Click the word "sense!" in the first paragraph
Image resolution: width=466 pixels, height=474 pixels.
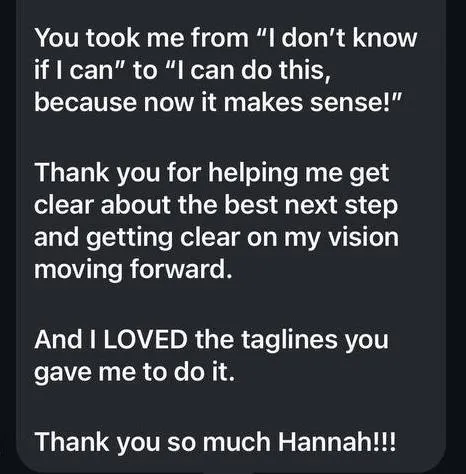click(x=352, y=102)
